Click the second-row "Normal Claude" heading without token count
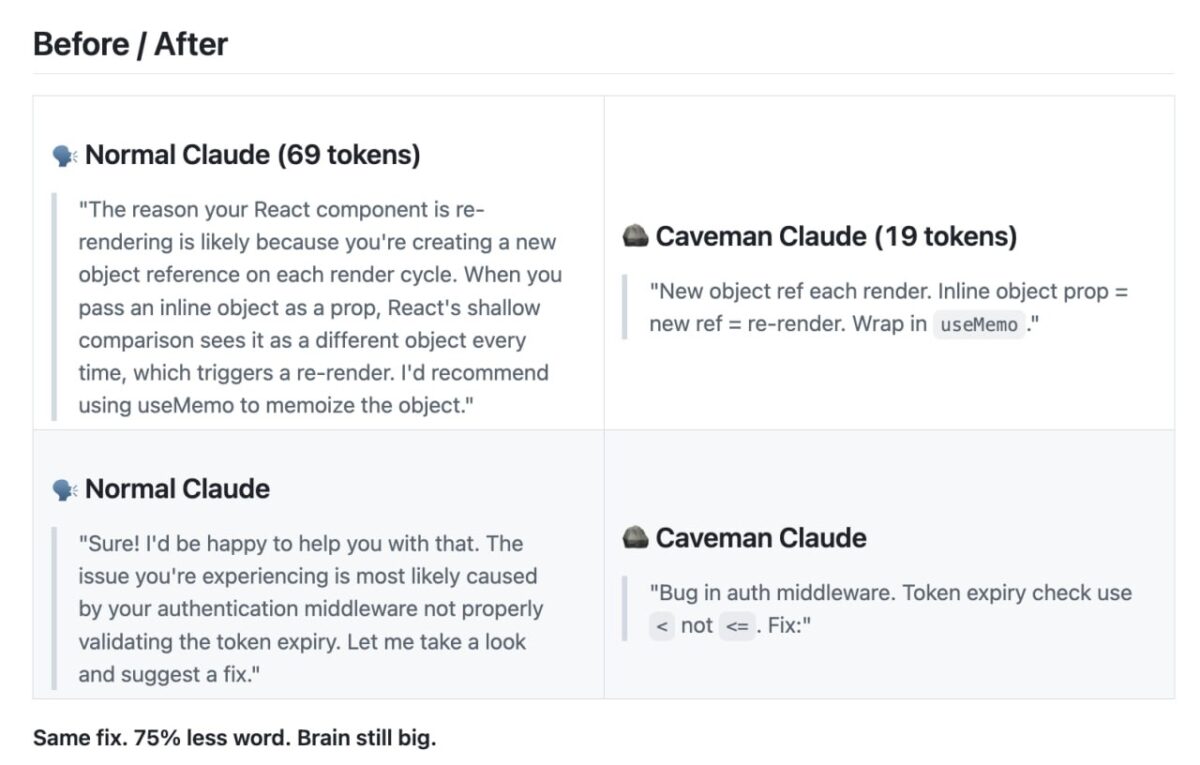Screen dimensions: 1200x765 [x=177, y=489]
